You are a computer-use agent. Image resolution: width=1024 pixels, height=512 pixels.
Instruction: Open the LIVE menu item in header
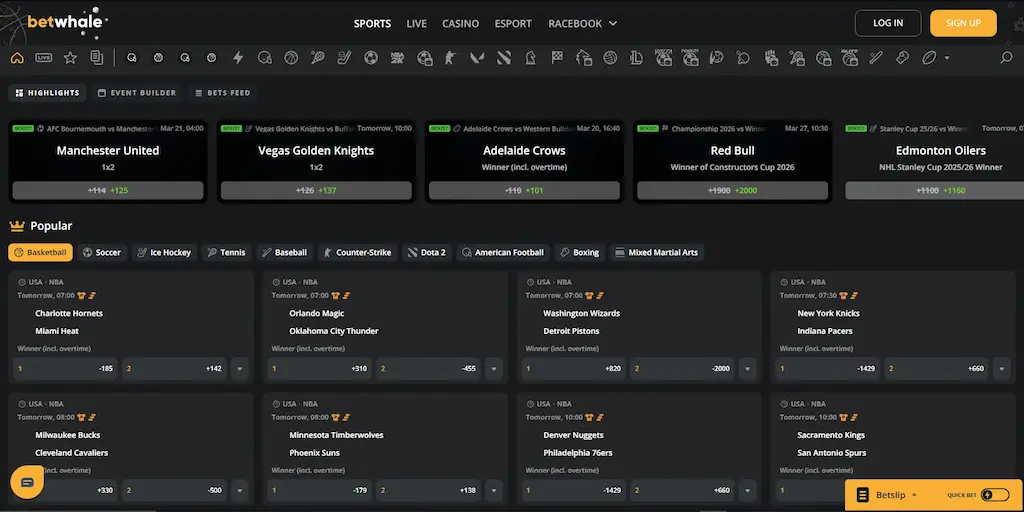417,24
